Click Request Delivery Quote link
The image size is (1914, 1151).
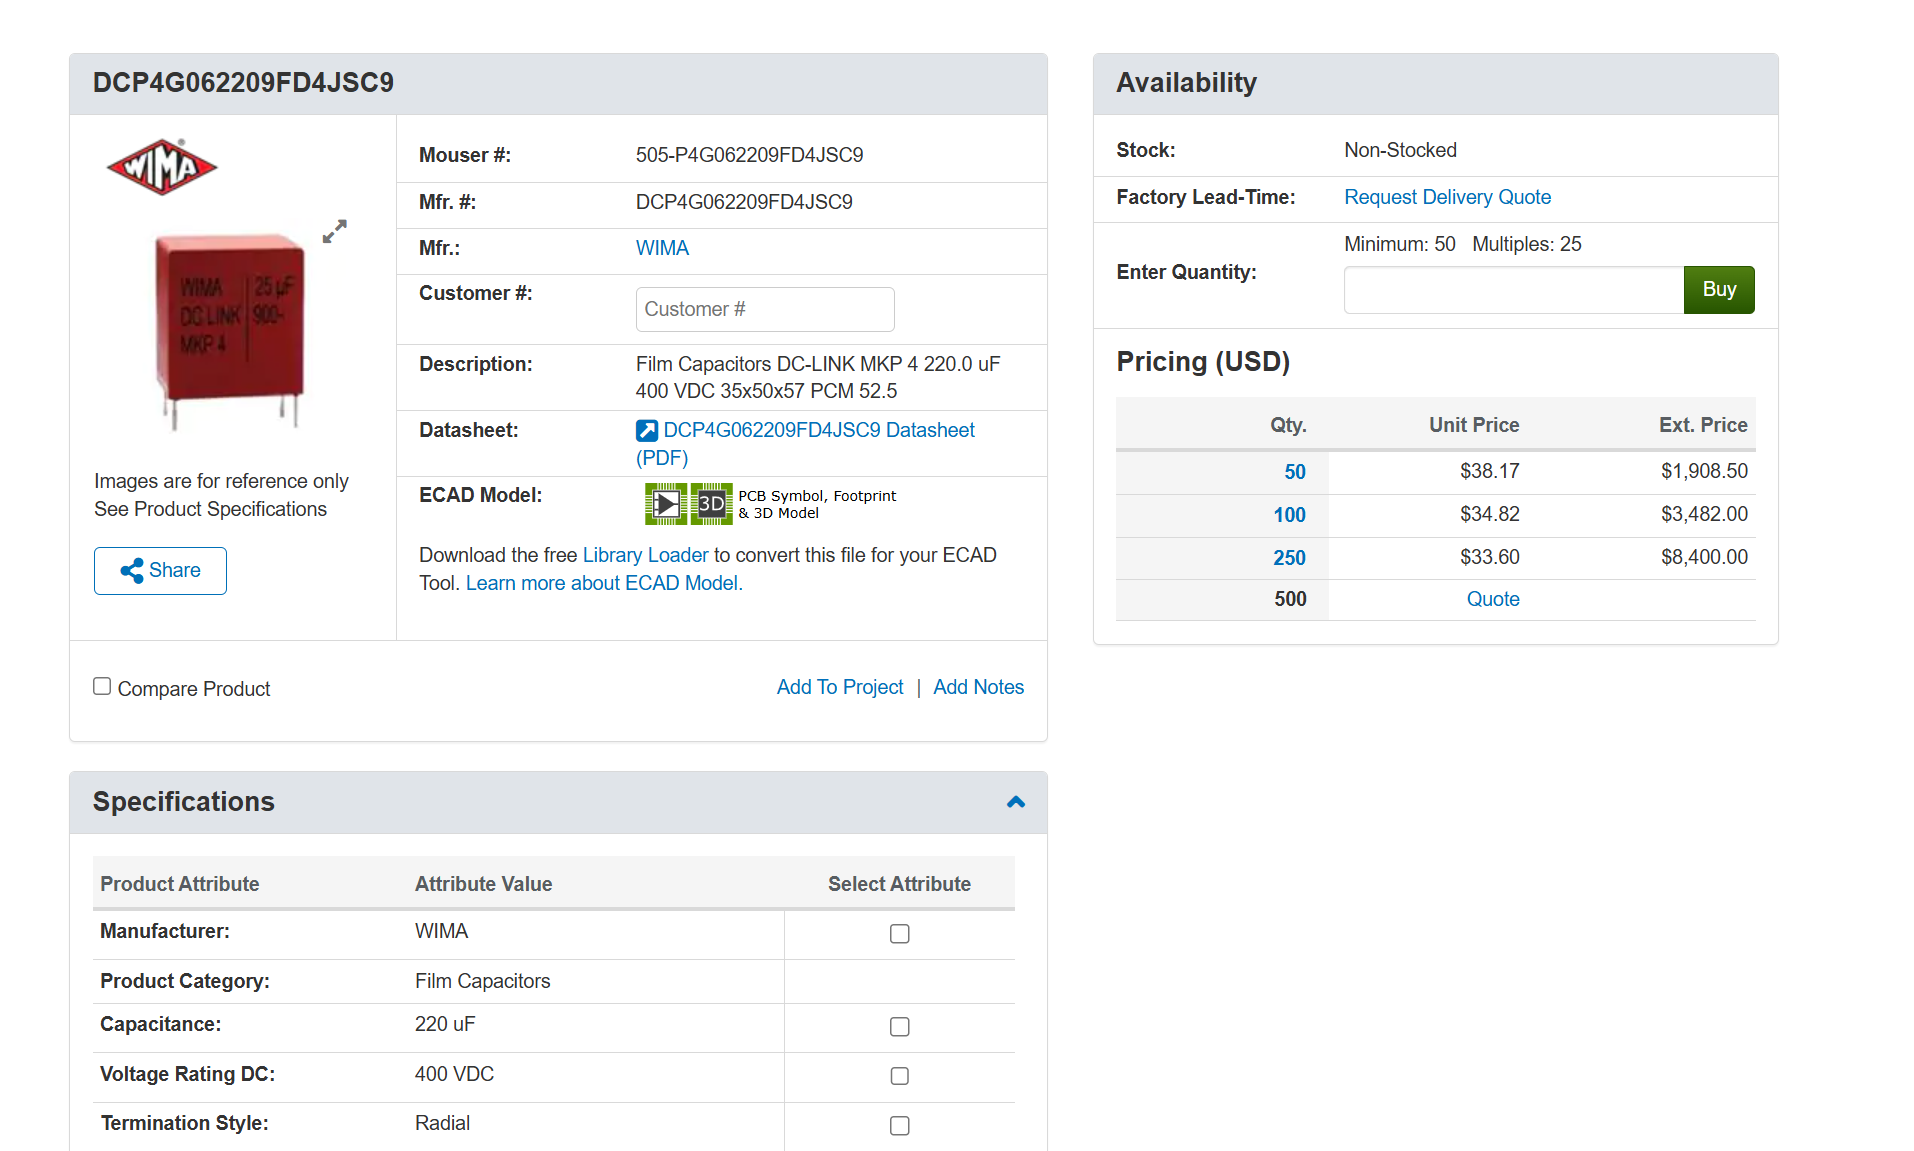[1447, 197]
